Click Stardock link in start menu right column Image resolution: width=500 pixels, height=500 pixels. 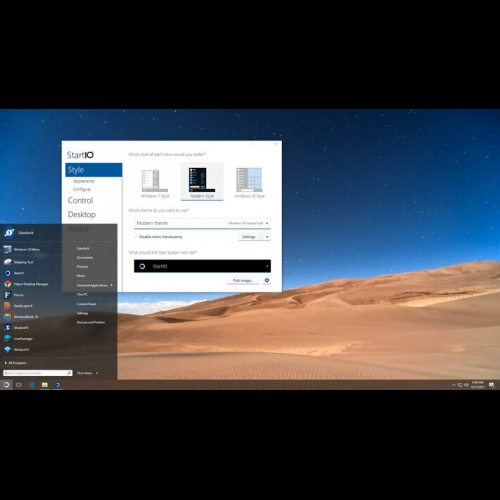(x=83, y=248)
